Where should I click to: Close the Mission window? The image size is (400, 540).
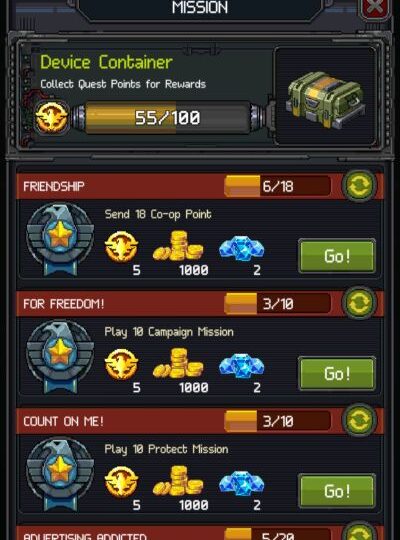[376, 8]
